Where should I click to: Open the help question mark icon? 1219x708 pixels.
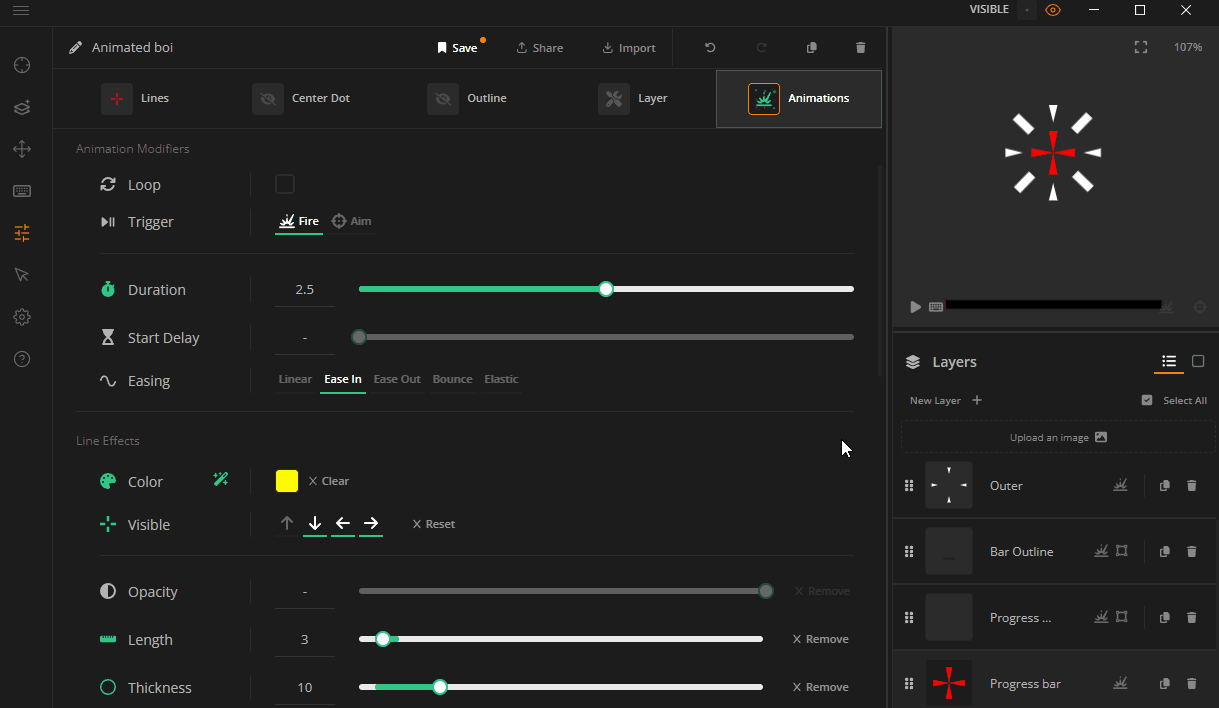tap(22, 359)
